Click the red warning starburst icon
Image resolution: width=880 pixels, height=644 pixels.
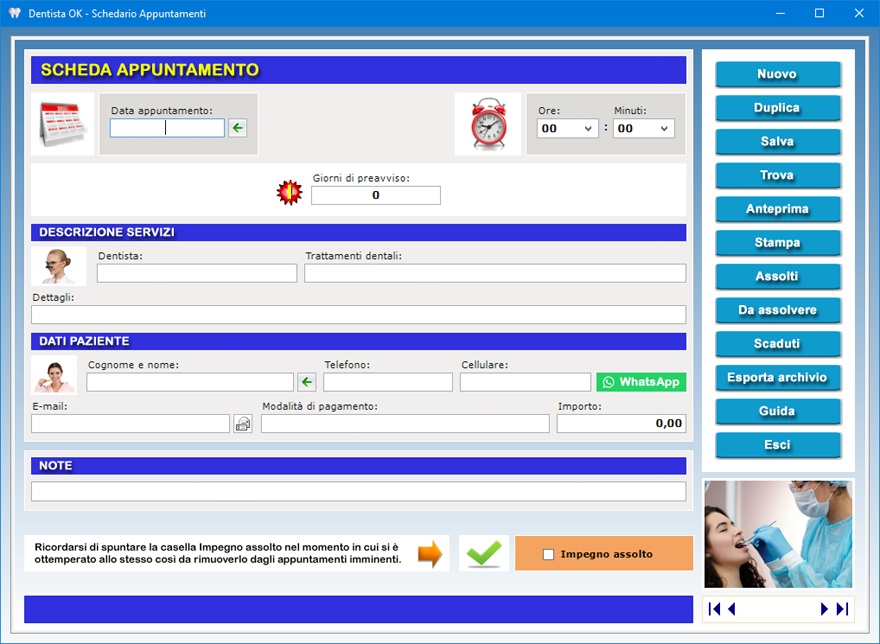(290, 193)
